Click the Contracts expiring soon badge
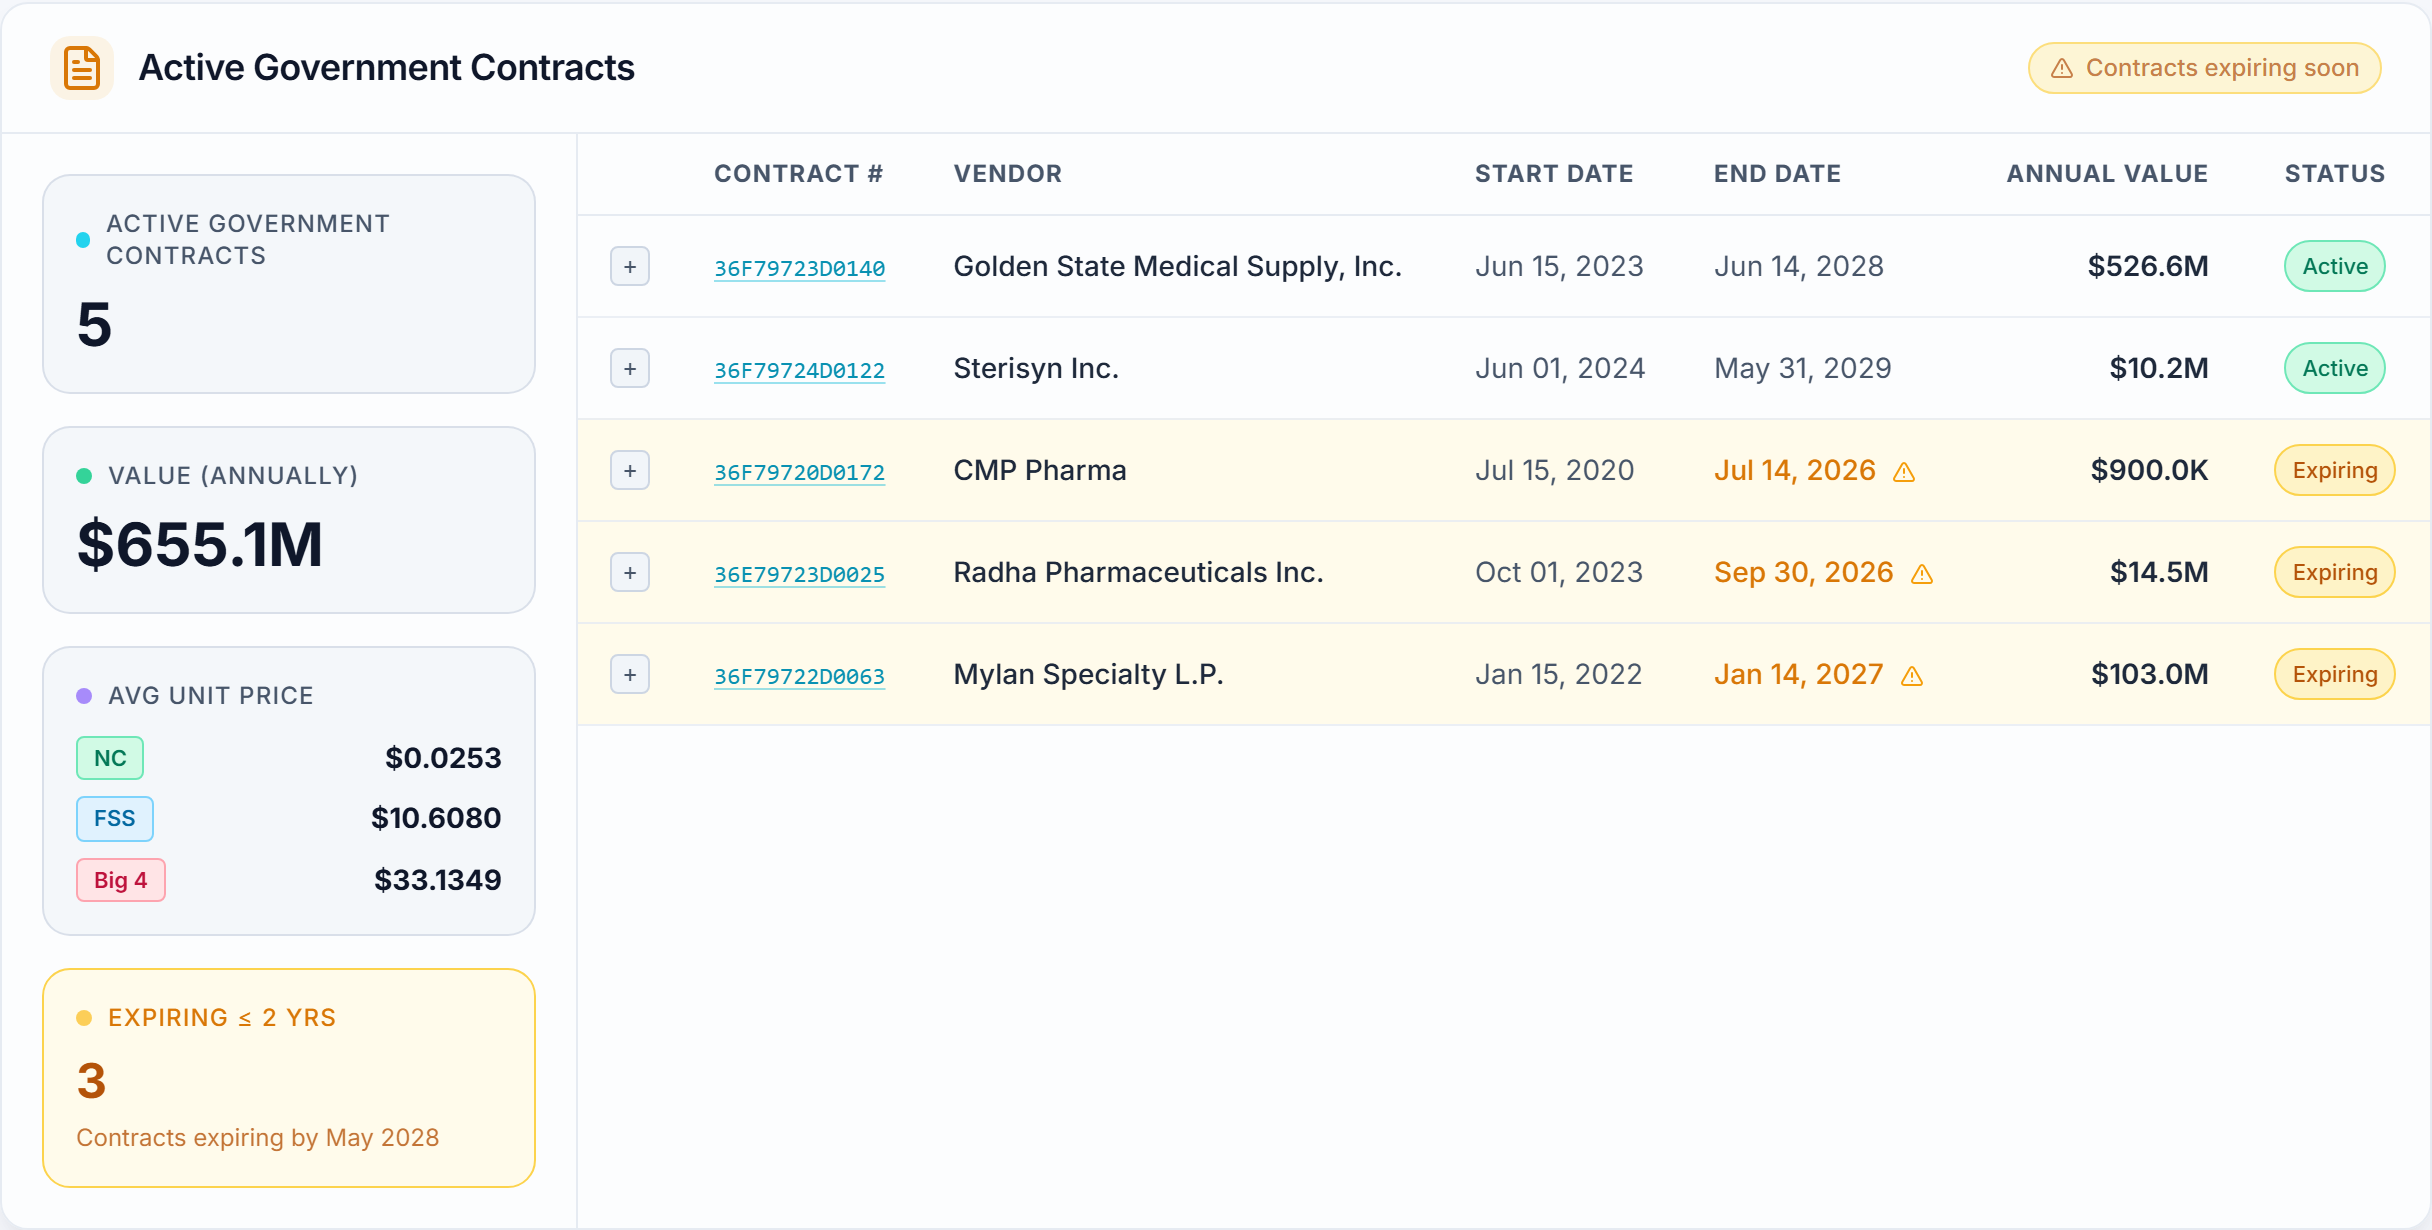2432x1230 pixels. pyautogui.click(x=2204, y=68)
